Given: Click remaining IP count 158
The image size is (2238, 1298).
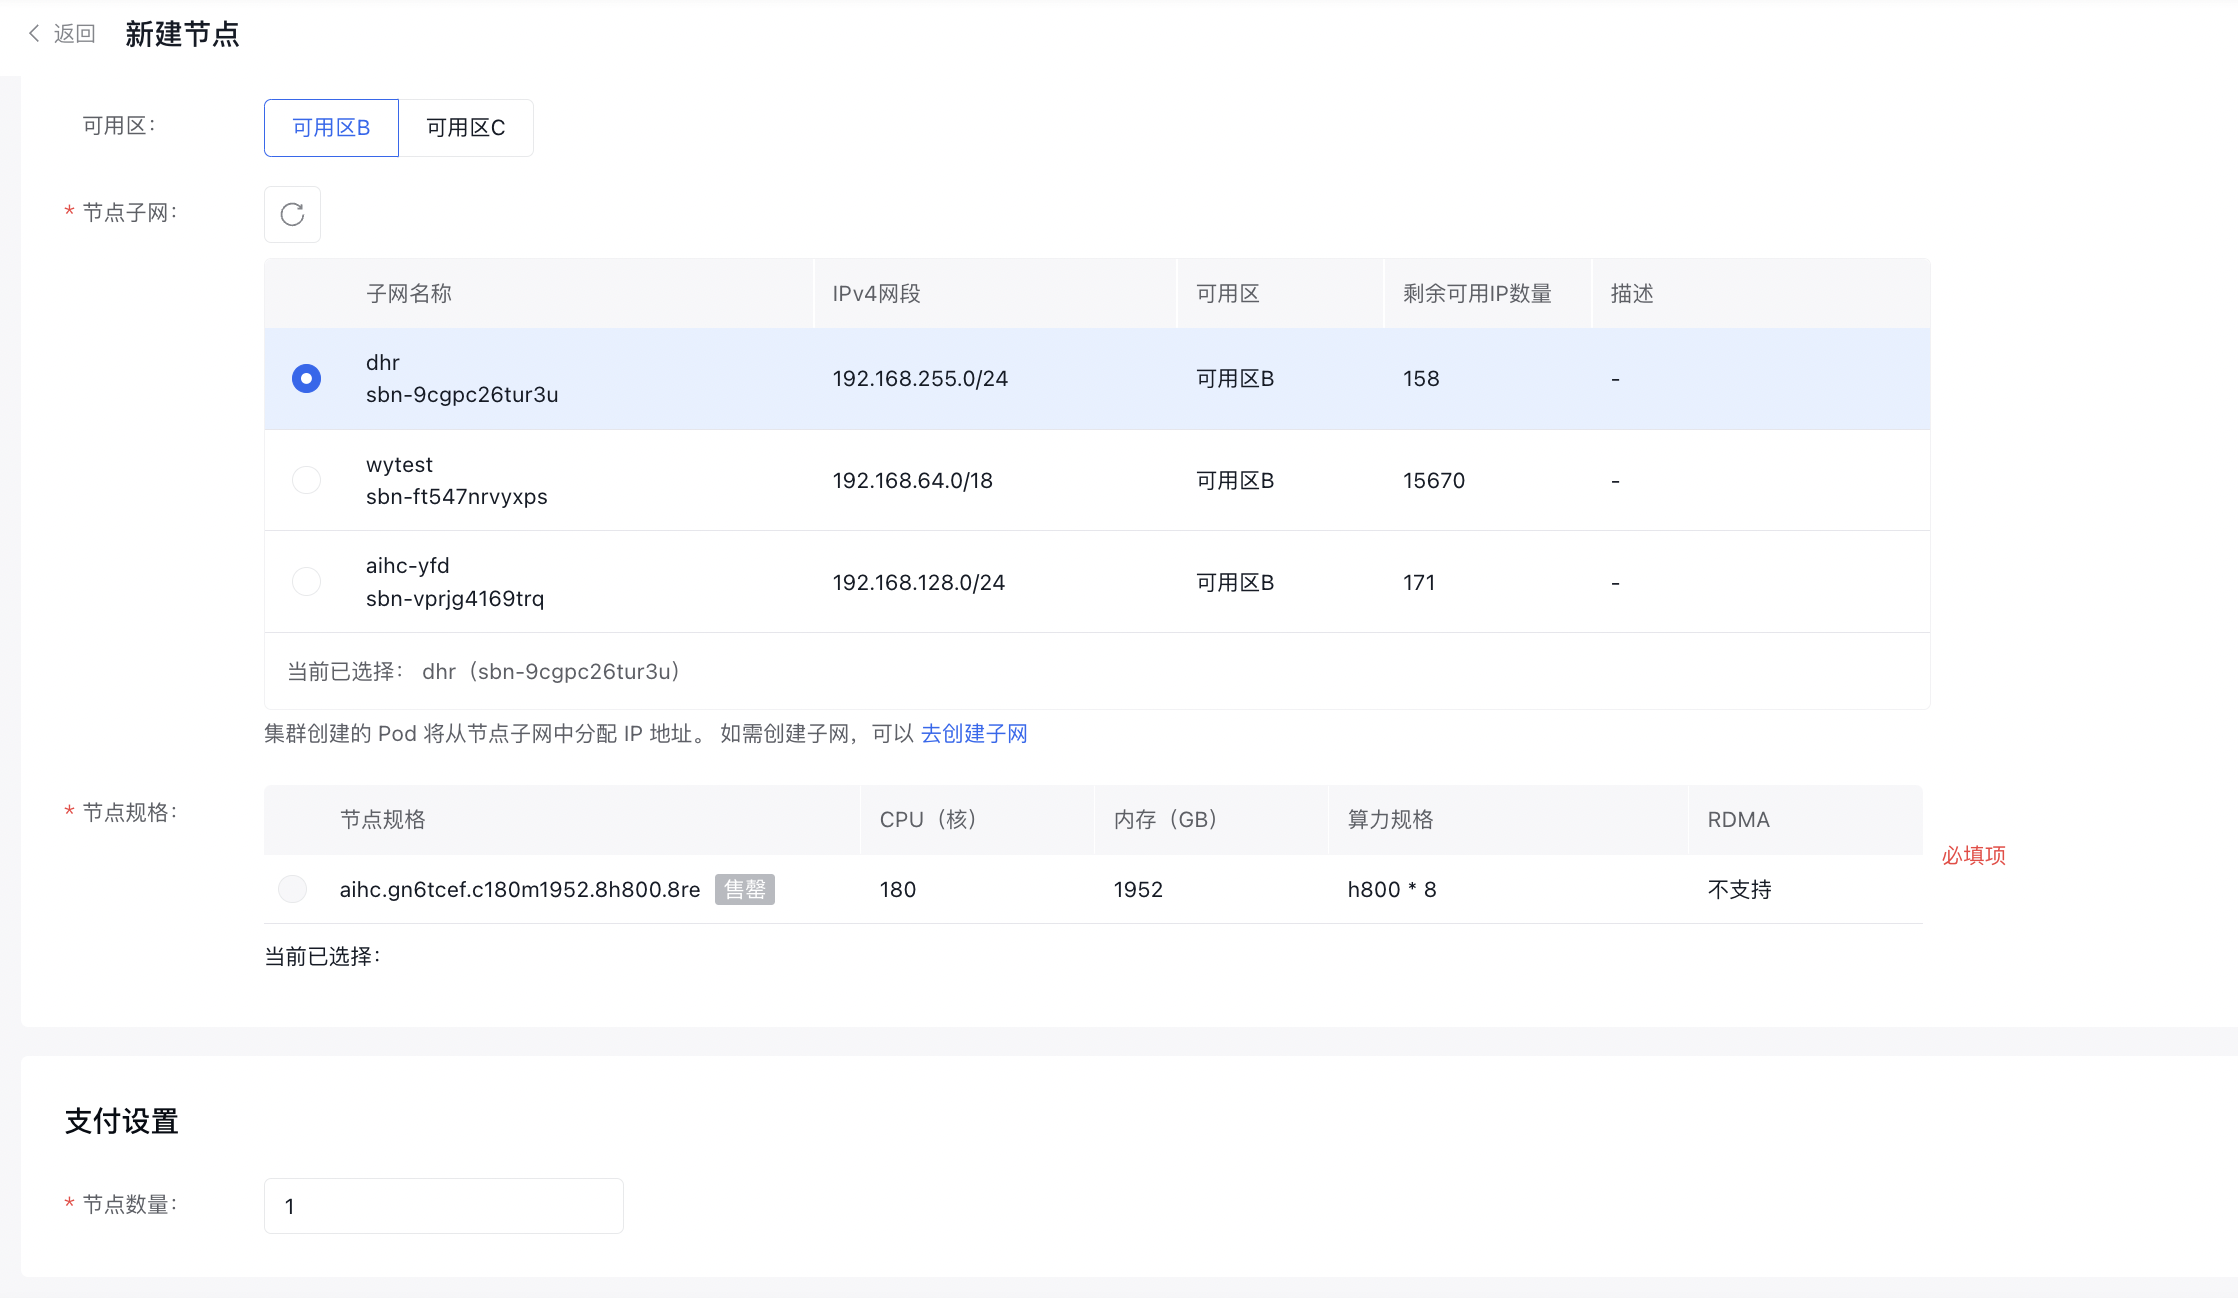Looking at the screenshot, I should pyautogui.click(x=1421, y=379).
